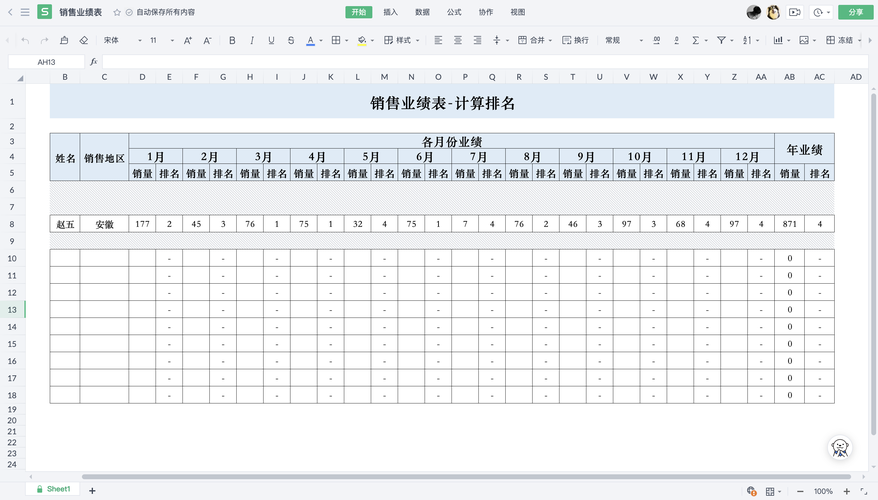Switch to the 插入 tab
The height and width of the screenshot is (500, 878).
(x=390, y=12)
